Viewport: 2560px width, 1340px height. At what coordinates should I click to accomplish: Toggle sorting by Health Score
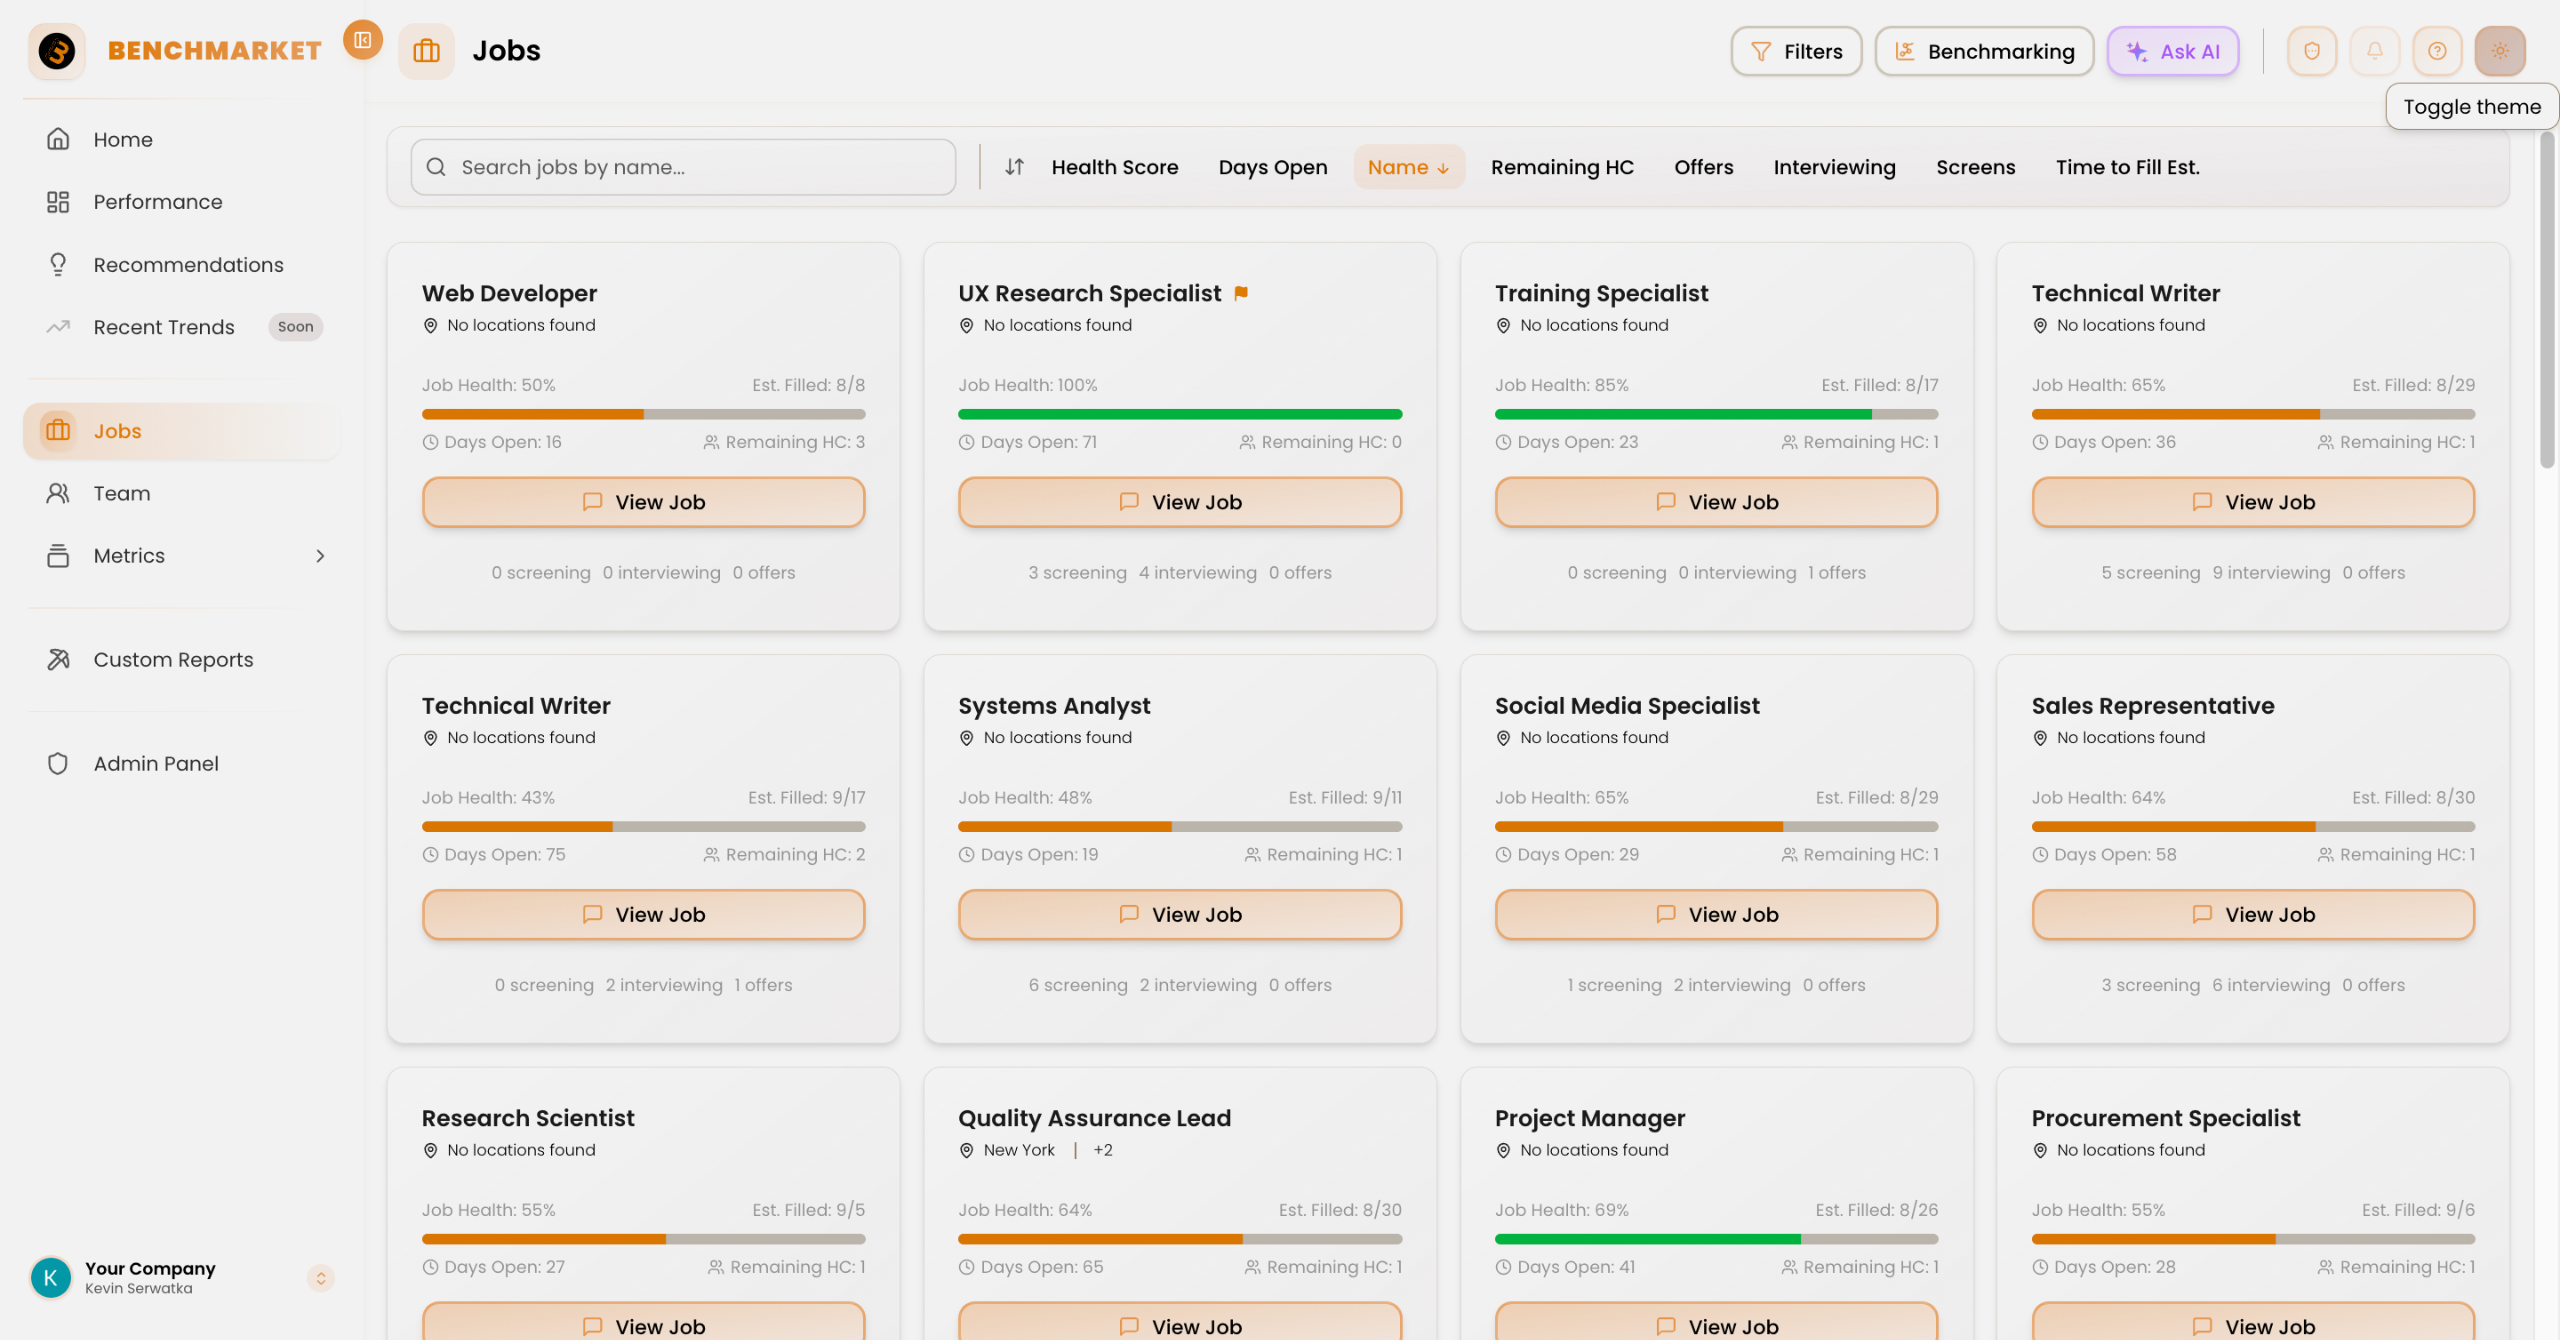pos(1114,167)
